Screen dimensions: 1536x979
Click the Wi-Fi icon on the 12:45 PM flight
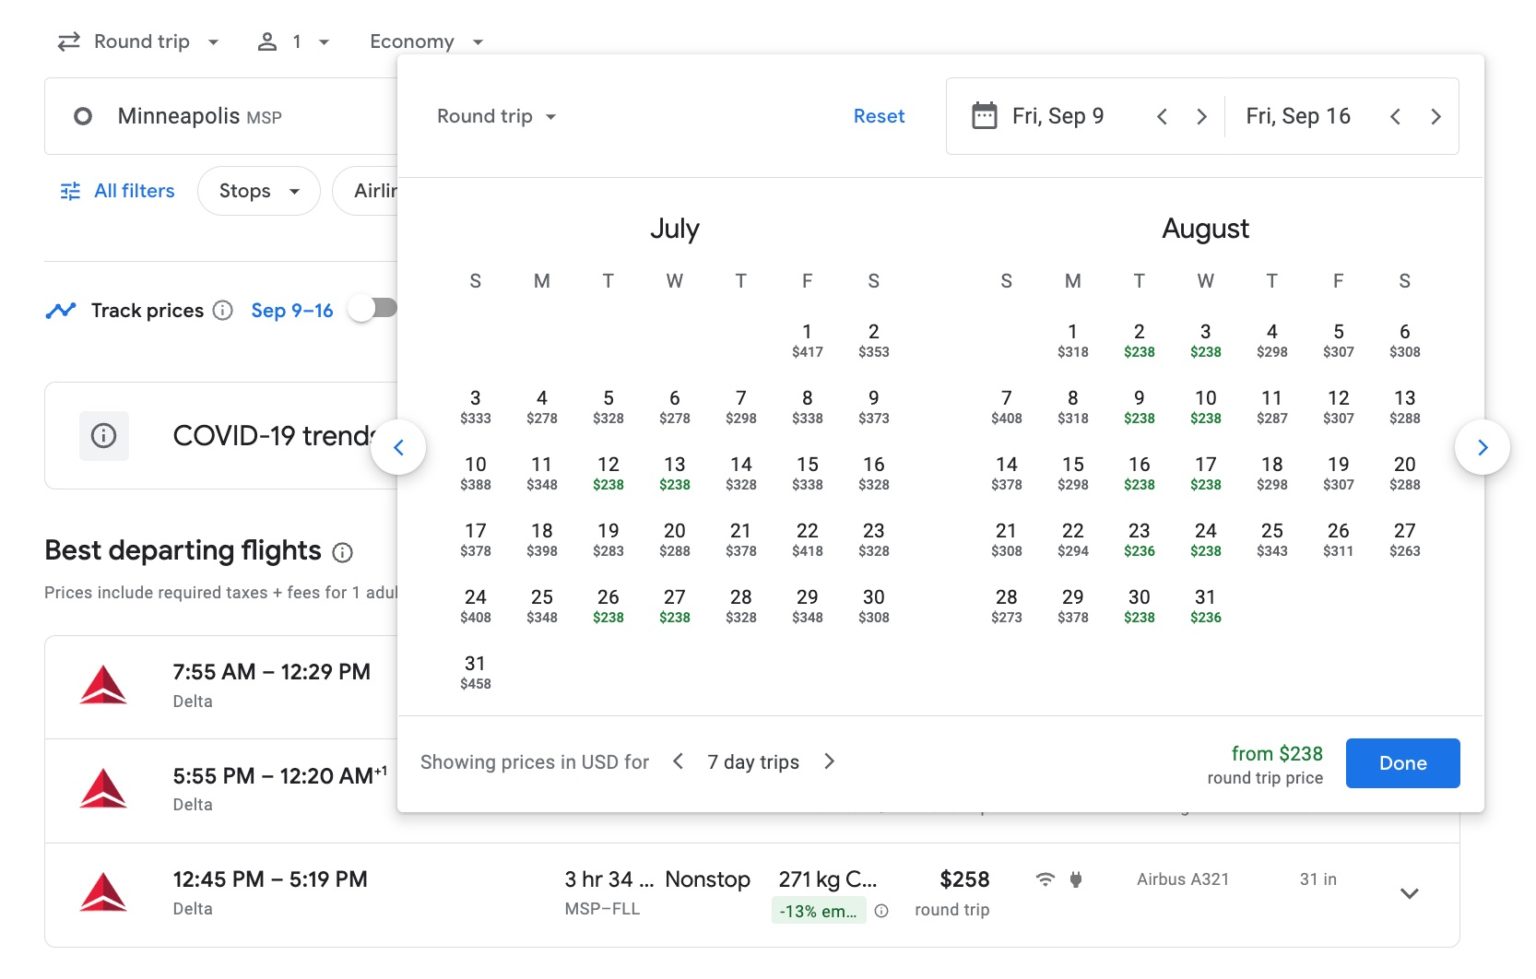[x=1044, y=879]
